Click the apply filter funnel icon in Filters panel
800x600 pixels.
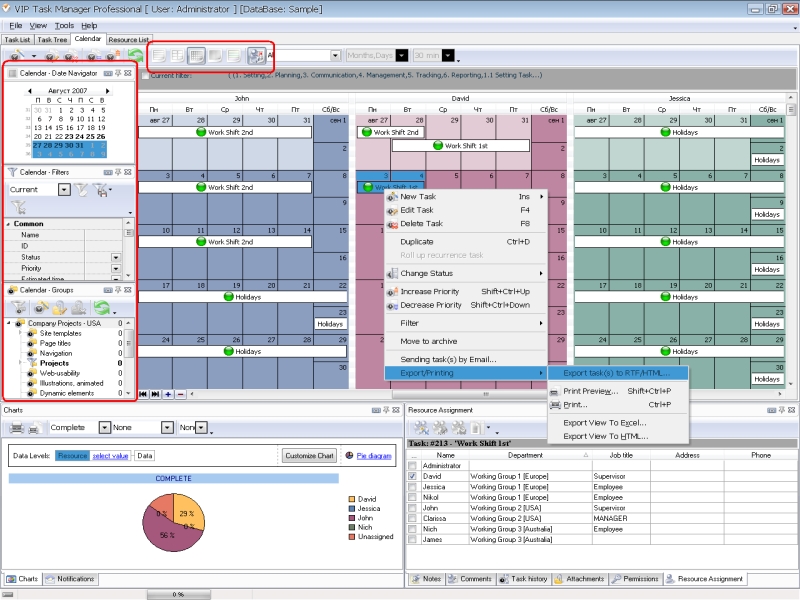[82, 190]
